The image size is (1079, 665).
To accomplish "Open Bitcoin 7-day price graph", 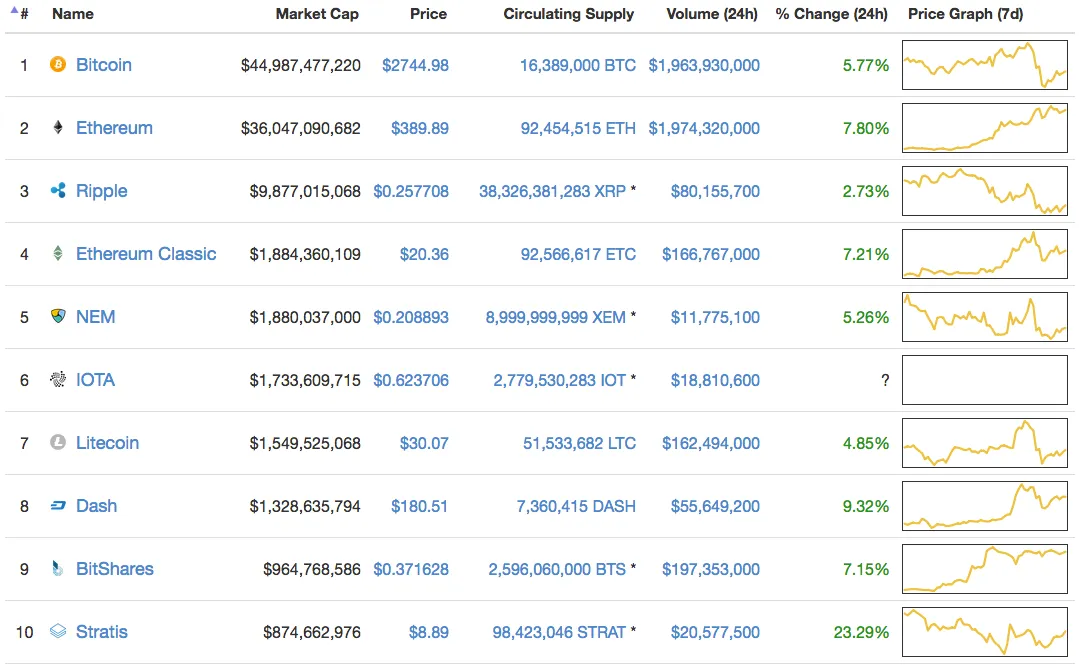I will tap(985, 65).
